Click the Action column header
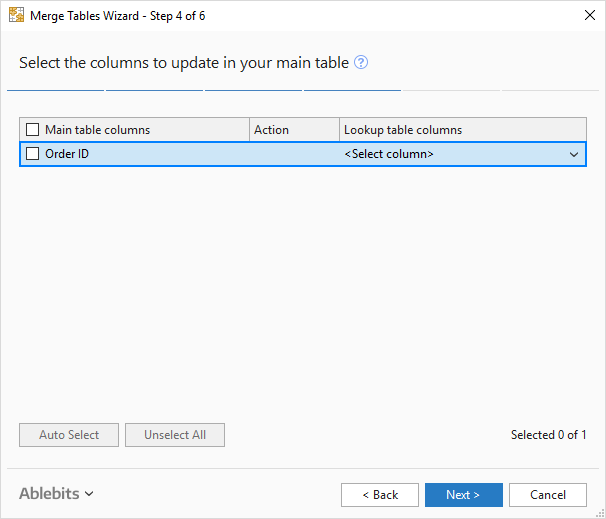The height and width of the screenshot is (519, 606). [271, 130]
